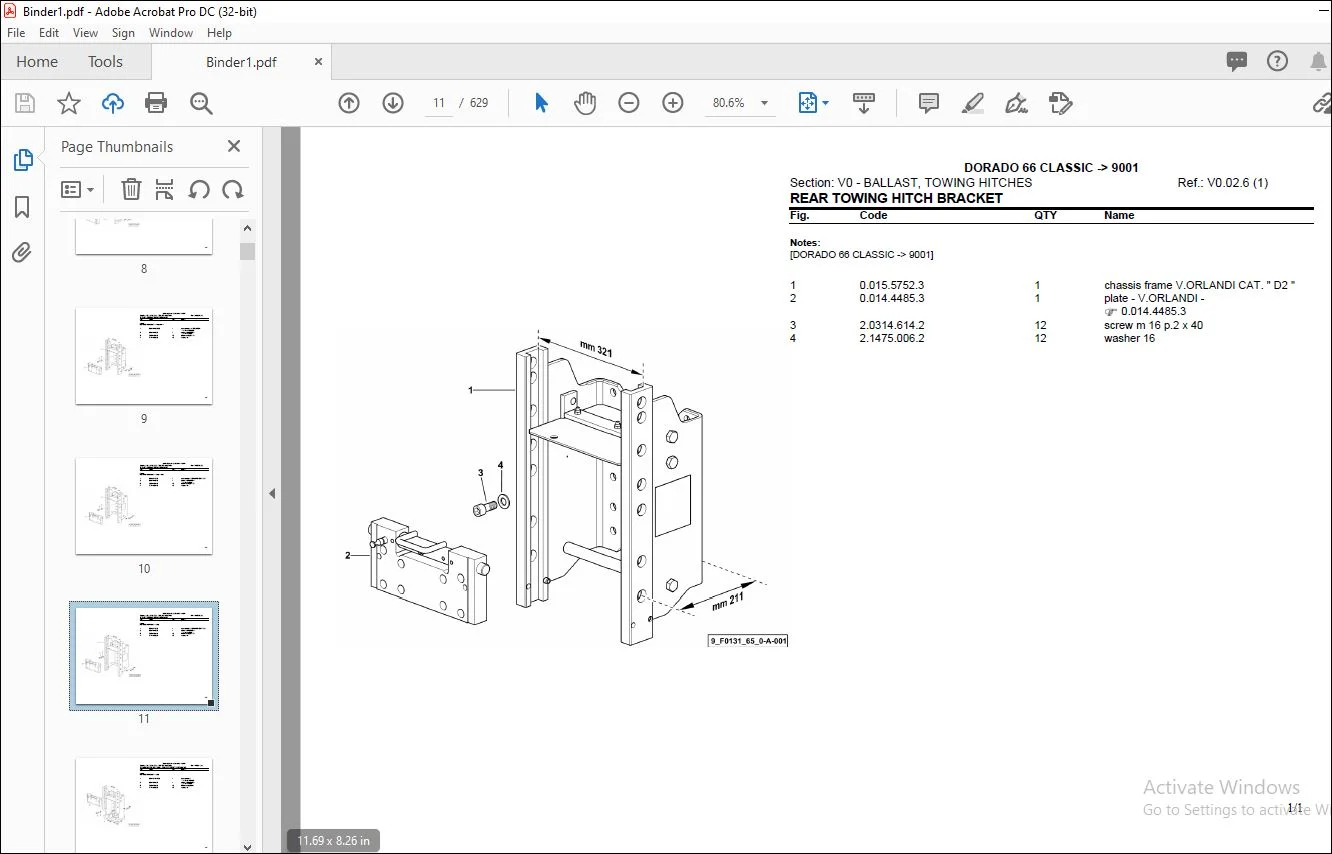Close the Page Thumbnails panel
This screenshot has width=1332, height=854.
click(x=234, y=146)
